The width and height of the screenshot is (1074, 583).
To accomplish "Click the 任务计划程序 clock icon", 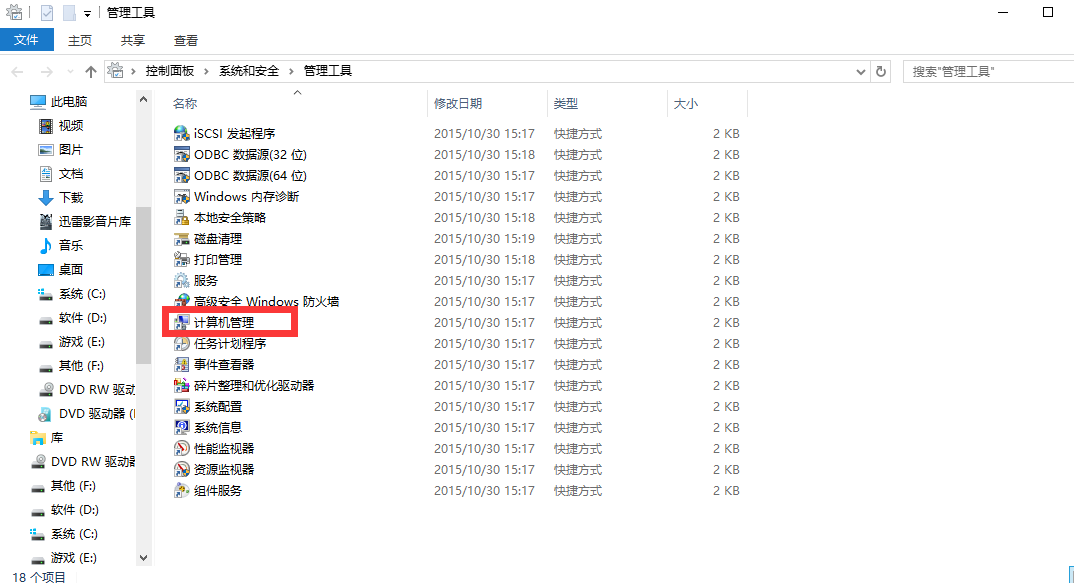I will 182,343.
